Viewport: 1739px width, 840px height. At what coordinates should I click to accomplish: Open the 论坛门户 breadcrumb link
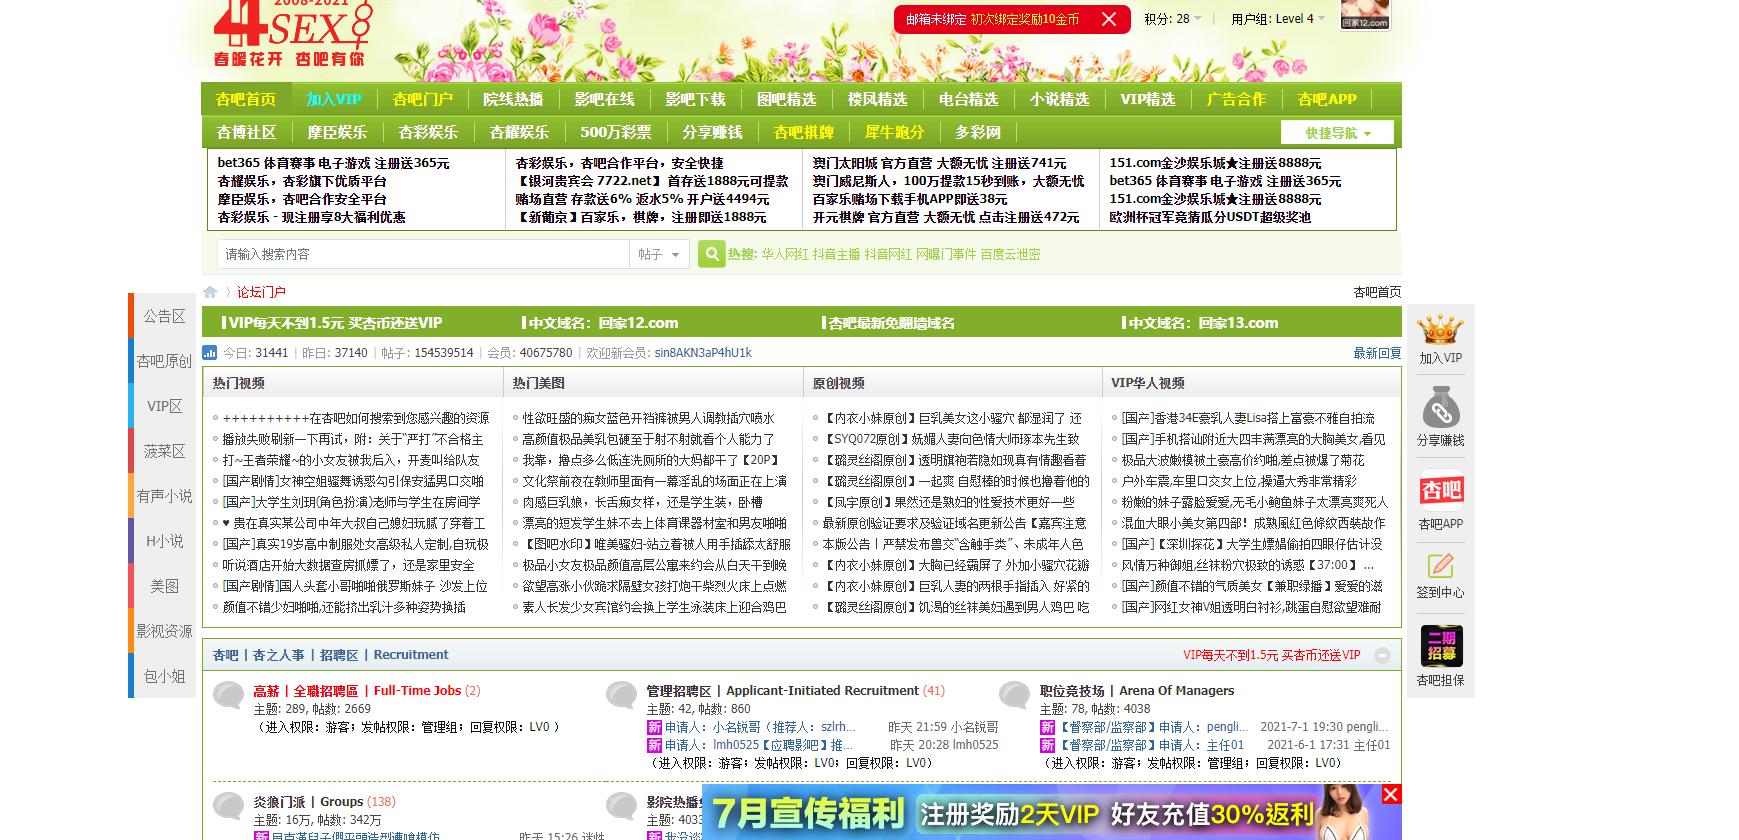click(x=261, y=292)
